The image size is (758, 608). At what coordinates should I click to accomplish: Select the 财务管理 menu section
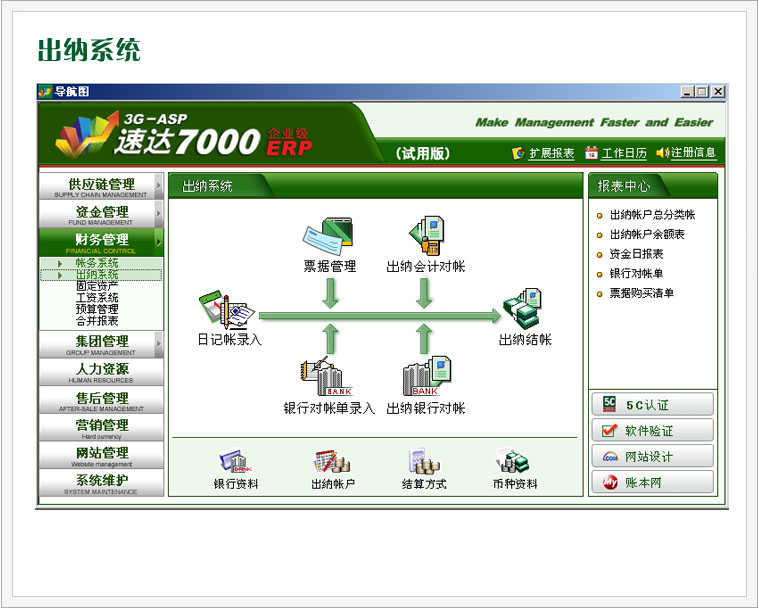(101, 242)
